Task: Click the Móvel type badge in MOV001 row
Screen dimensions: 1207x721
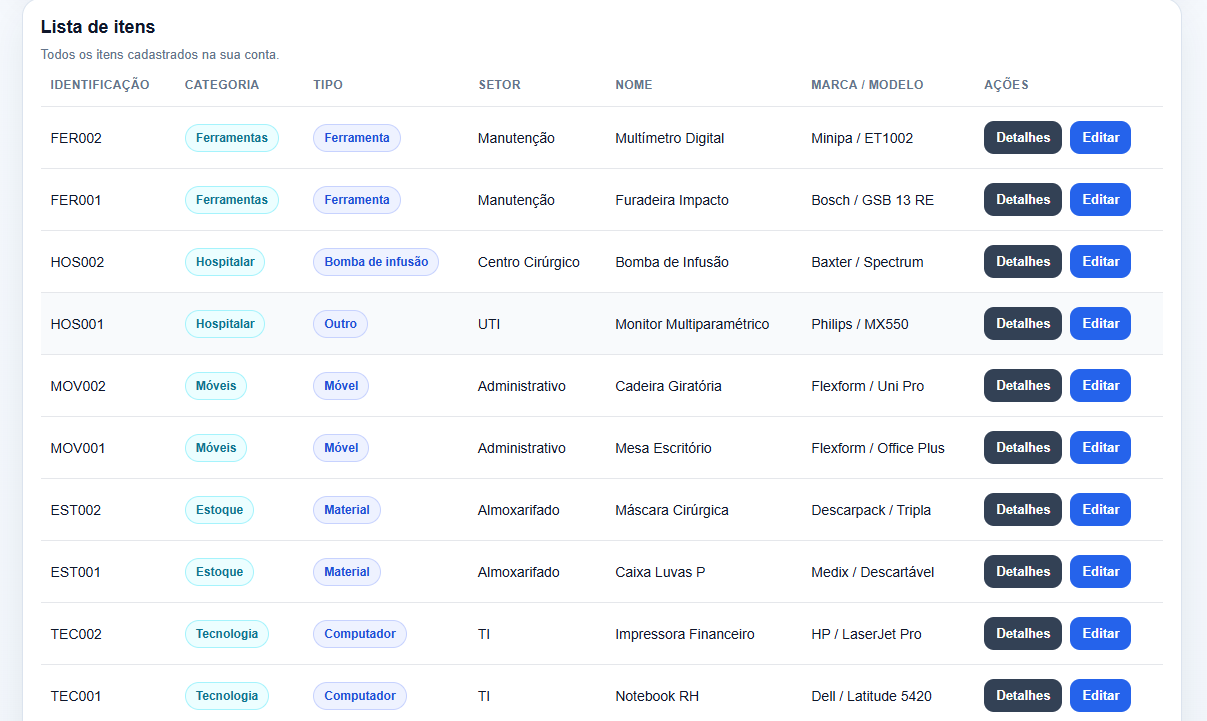Action: (341, 448)
